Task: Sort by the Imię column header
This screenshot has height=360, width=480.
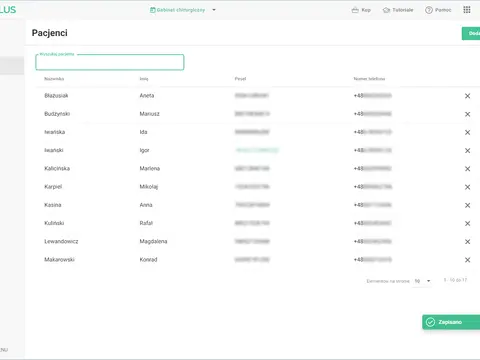Action: click(x=144, y=79)
